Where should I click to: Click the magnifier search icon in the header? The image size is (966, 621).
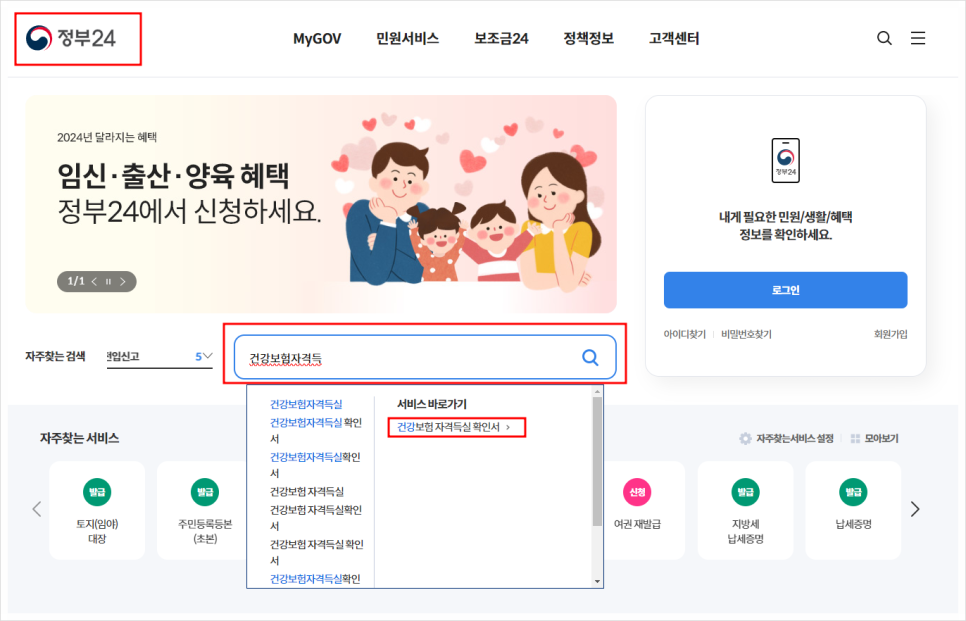[x=884, y=38]
